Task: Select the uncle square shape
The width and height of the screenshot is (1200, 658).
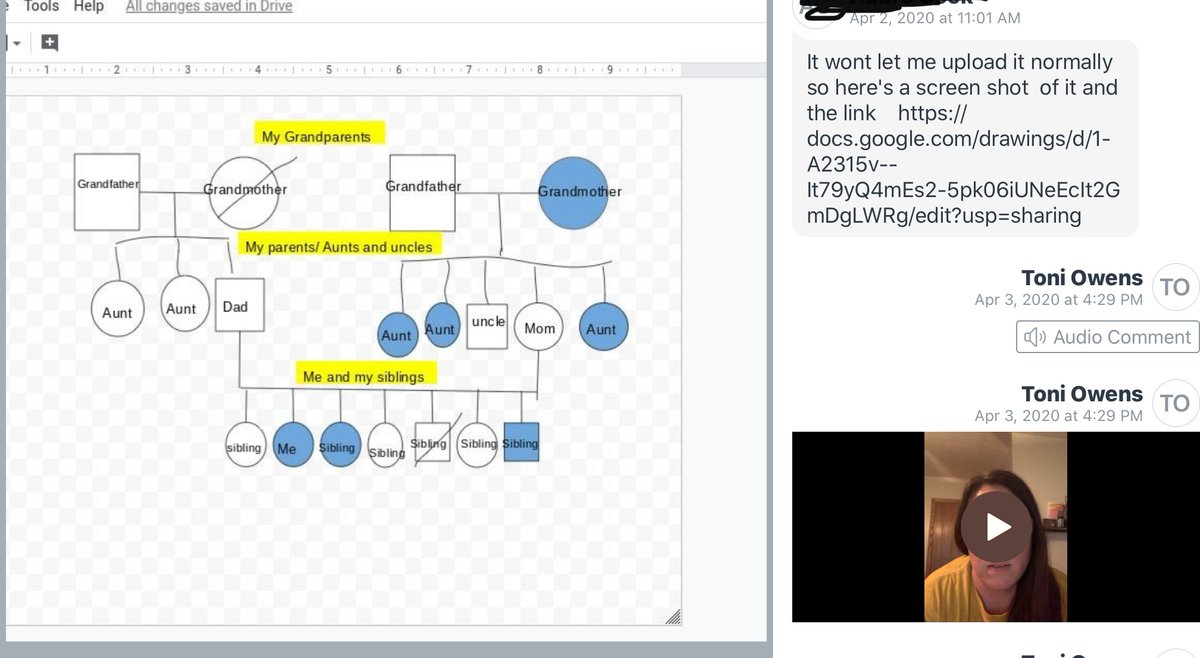Action: point(487,326)
